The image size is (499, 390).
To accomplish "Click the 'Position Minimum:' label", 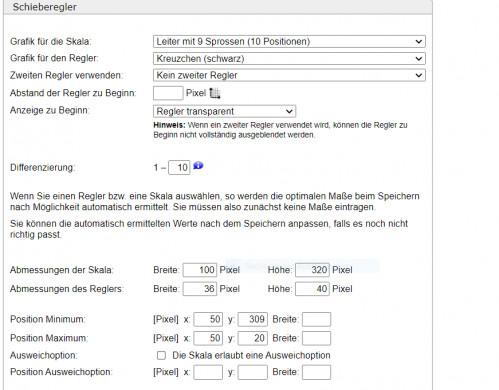I will (48, 319).
